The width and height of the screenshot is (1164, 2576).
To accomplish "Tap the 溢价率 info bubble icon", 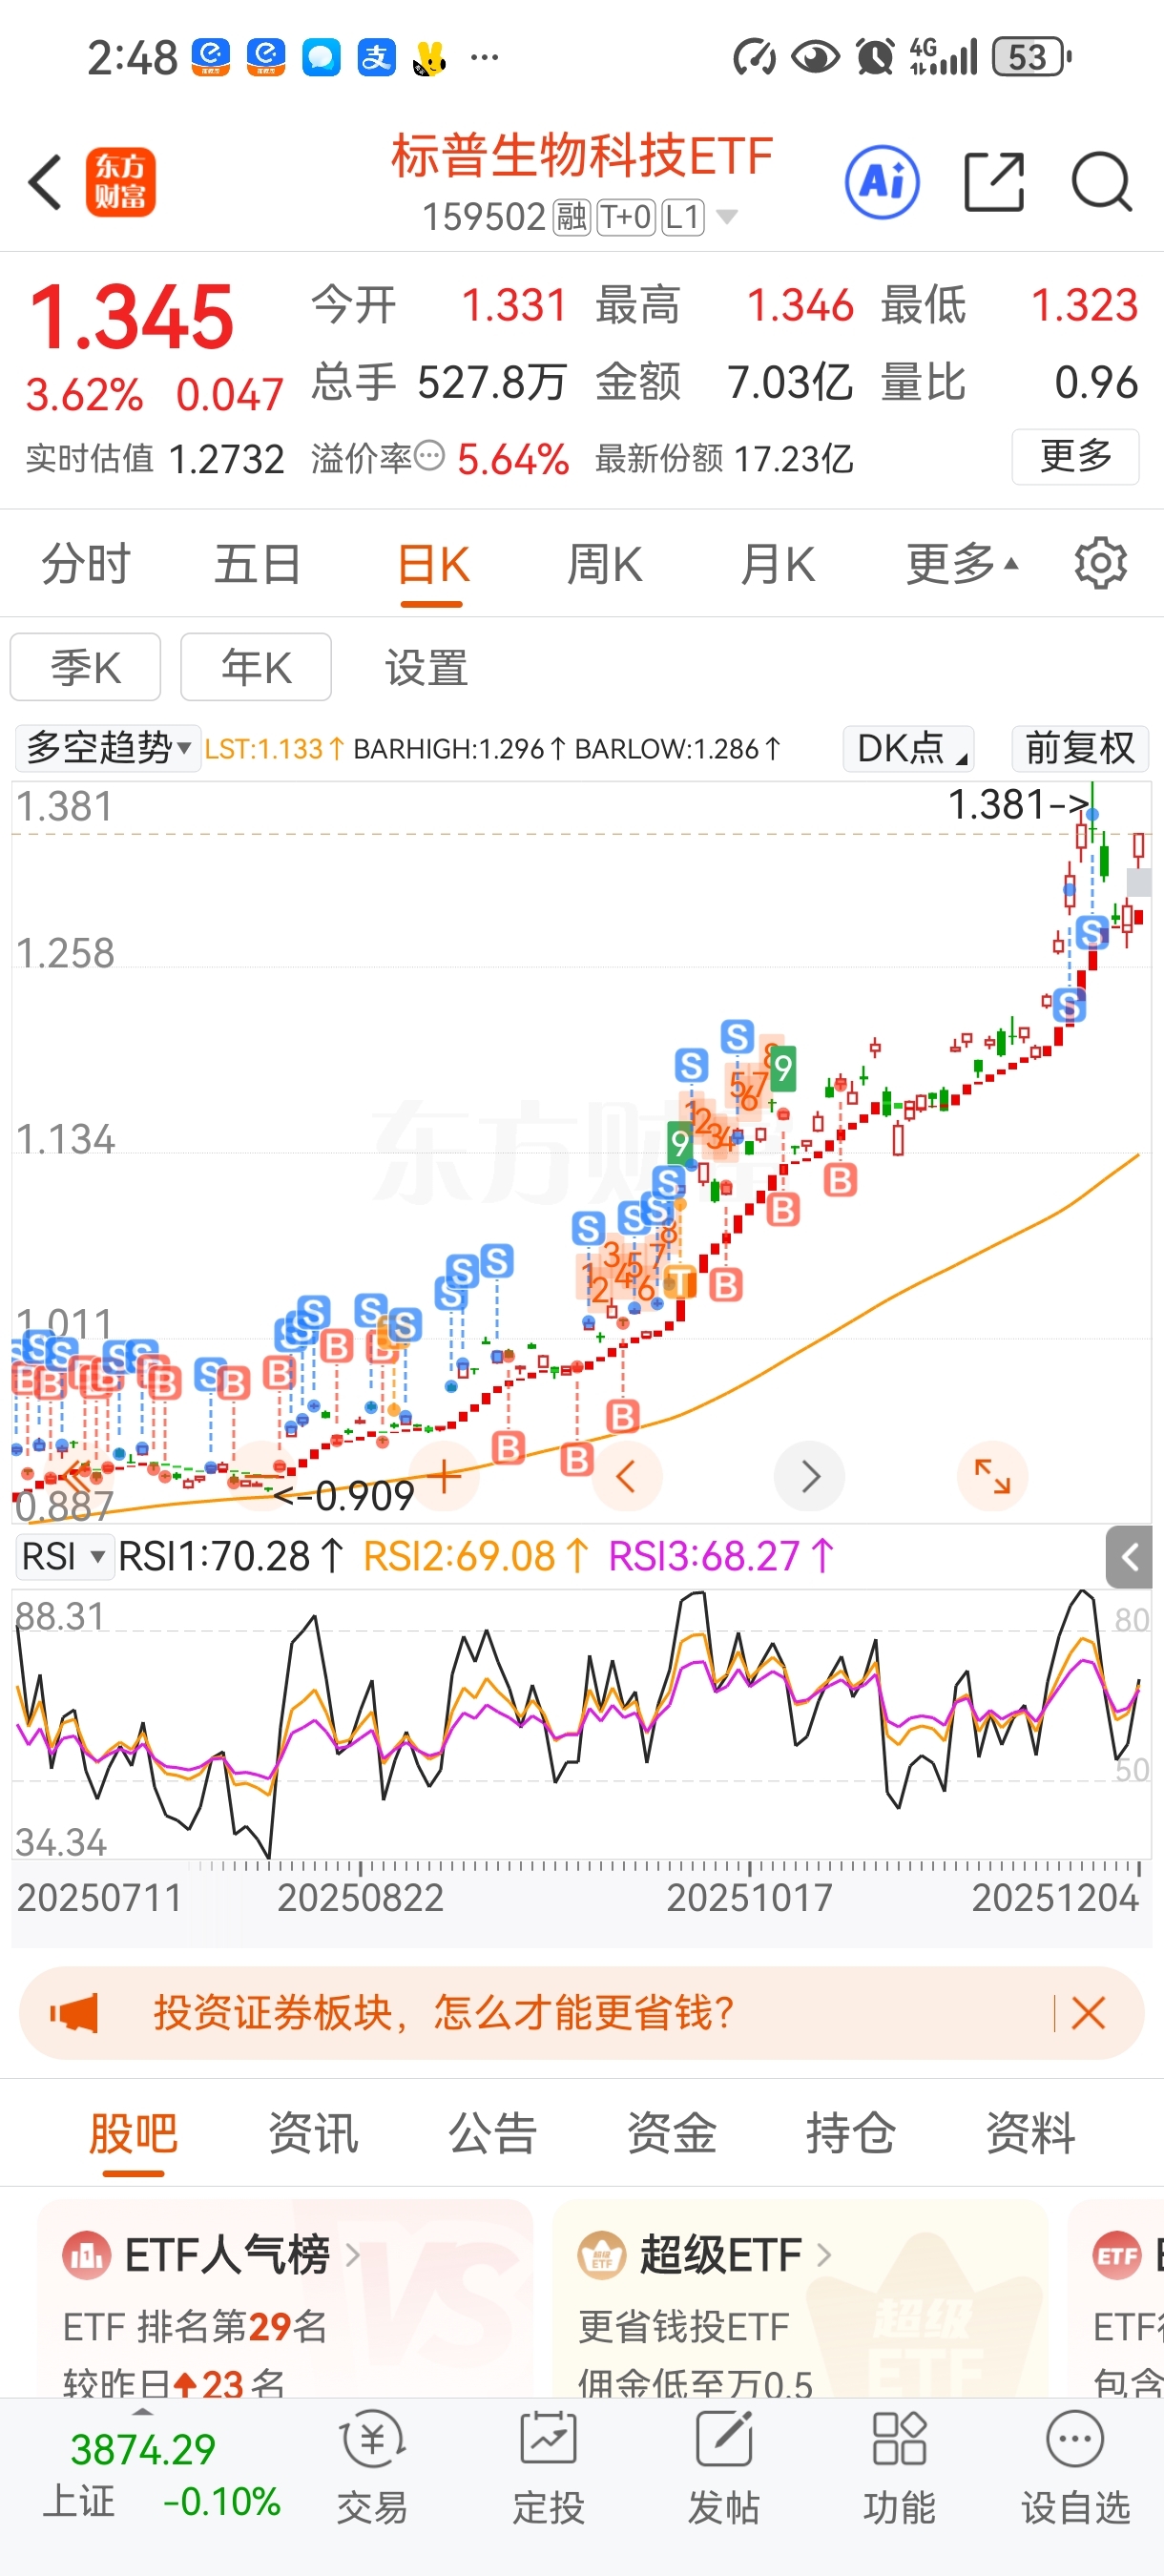I will [429, 456].
